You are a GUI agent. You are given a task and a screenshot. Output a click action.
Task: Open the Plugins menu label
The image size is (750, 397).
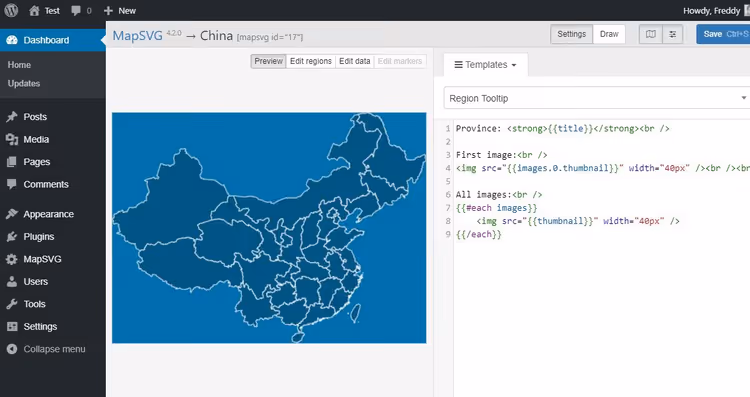point(39,236)
